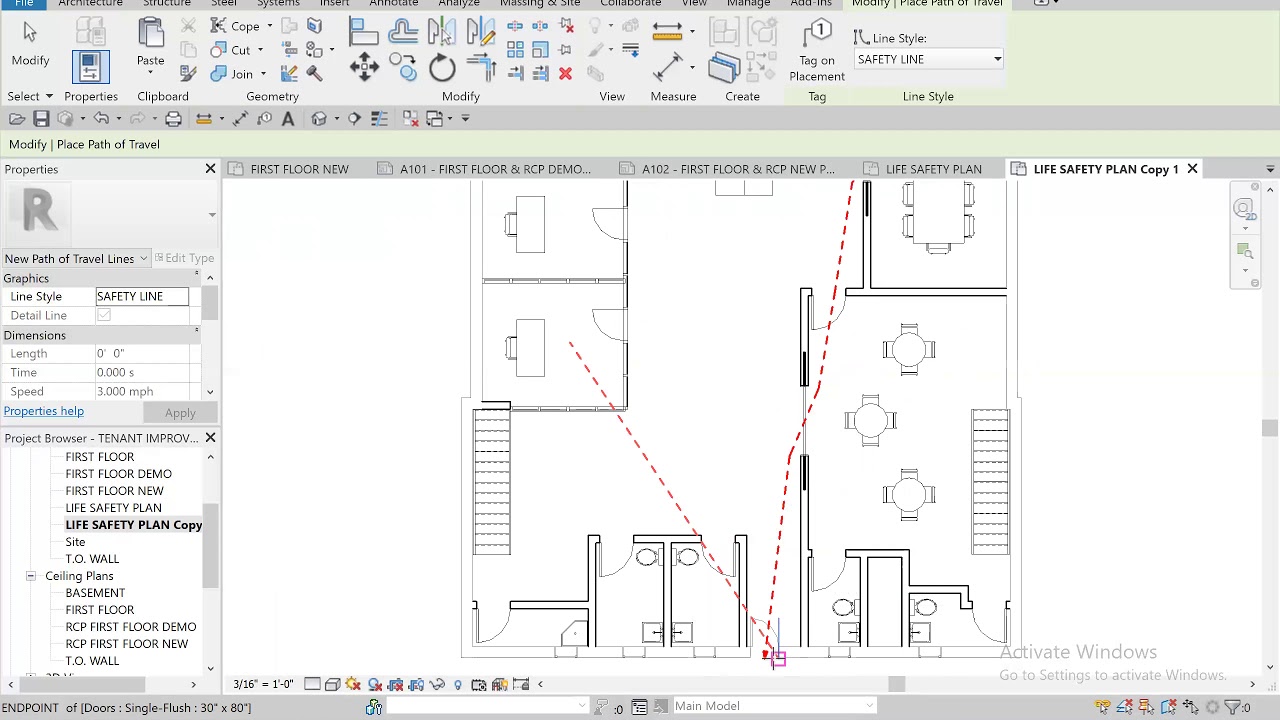
Task: Open the File menu
Action: (24, 4)
